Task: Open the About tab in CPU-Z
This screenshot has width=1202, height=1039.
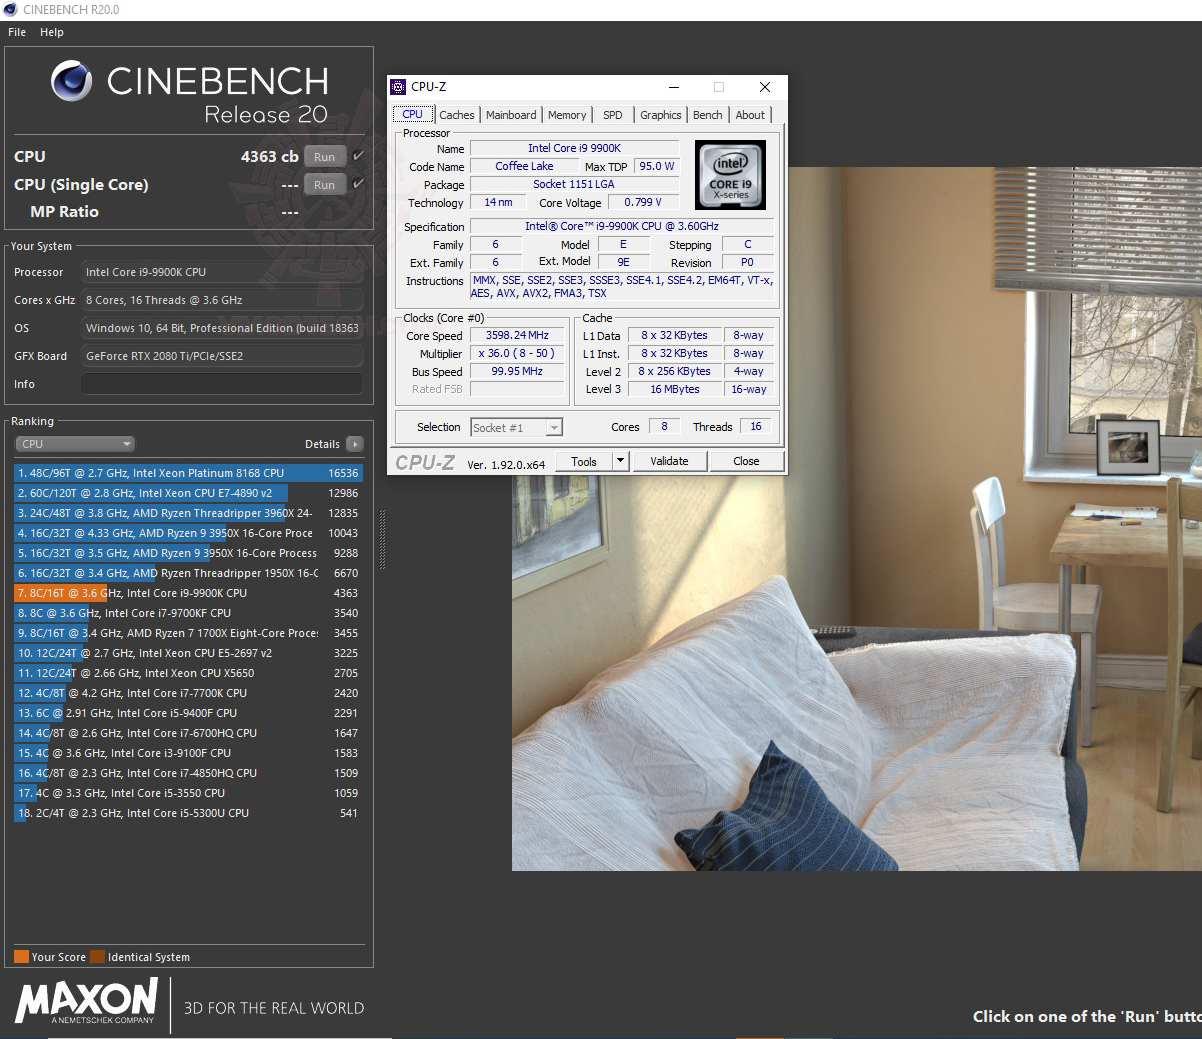Action: point(750,115)
